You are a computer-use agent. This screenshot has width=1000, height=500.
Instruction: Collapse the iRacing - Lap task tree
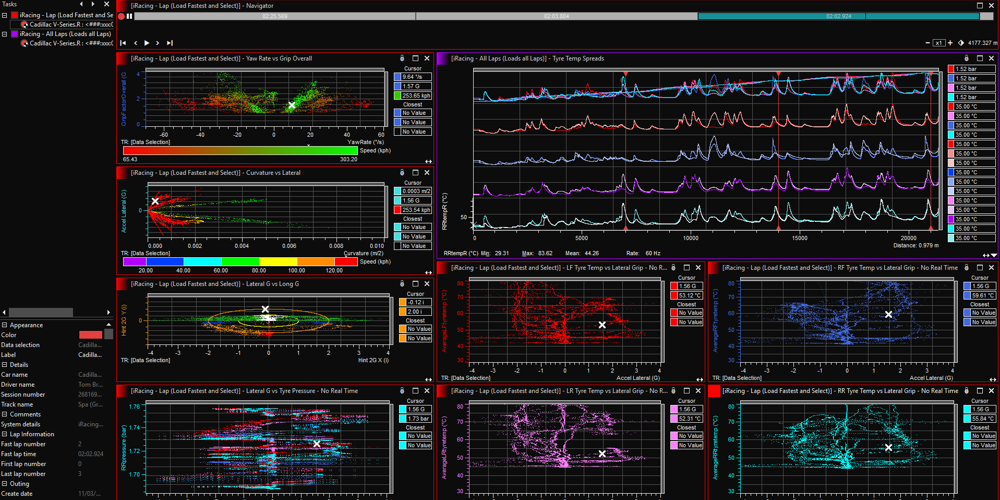point(3,15)
